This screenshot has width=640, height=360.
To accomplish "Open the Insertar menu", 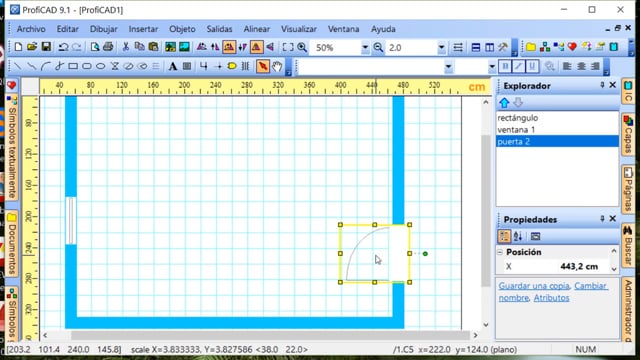I will 143,29.
